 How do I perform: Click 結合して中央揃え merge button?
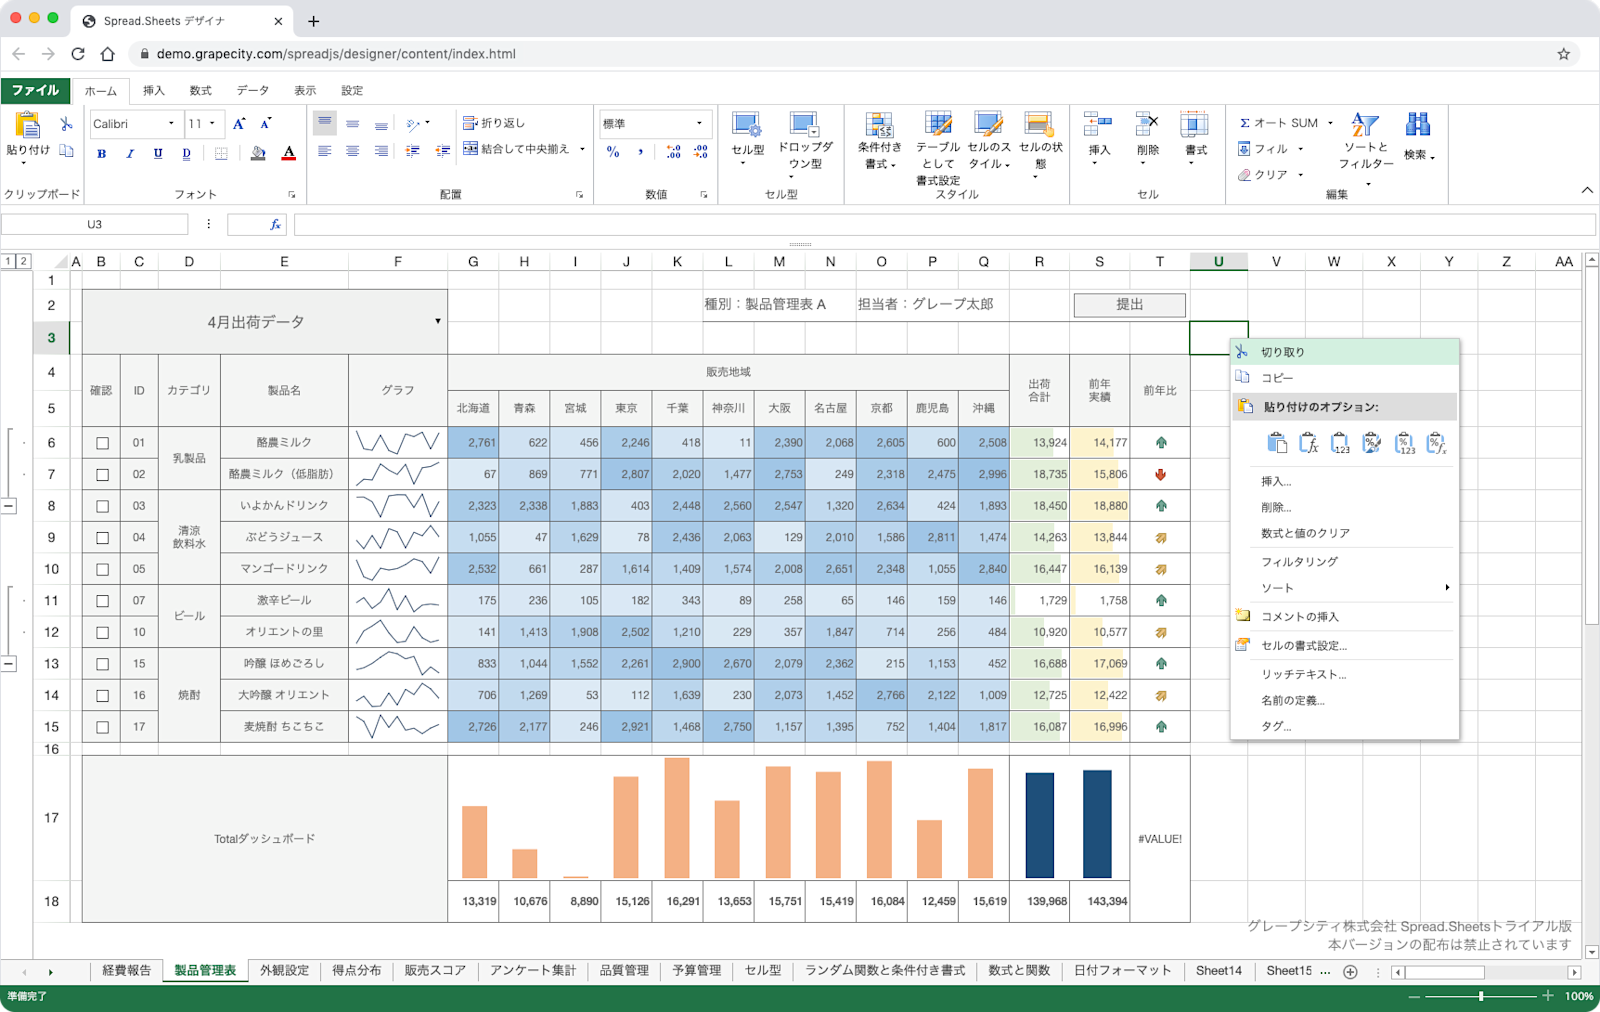(516, 149)
